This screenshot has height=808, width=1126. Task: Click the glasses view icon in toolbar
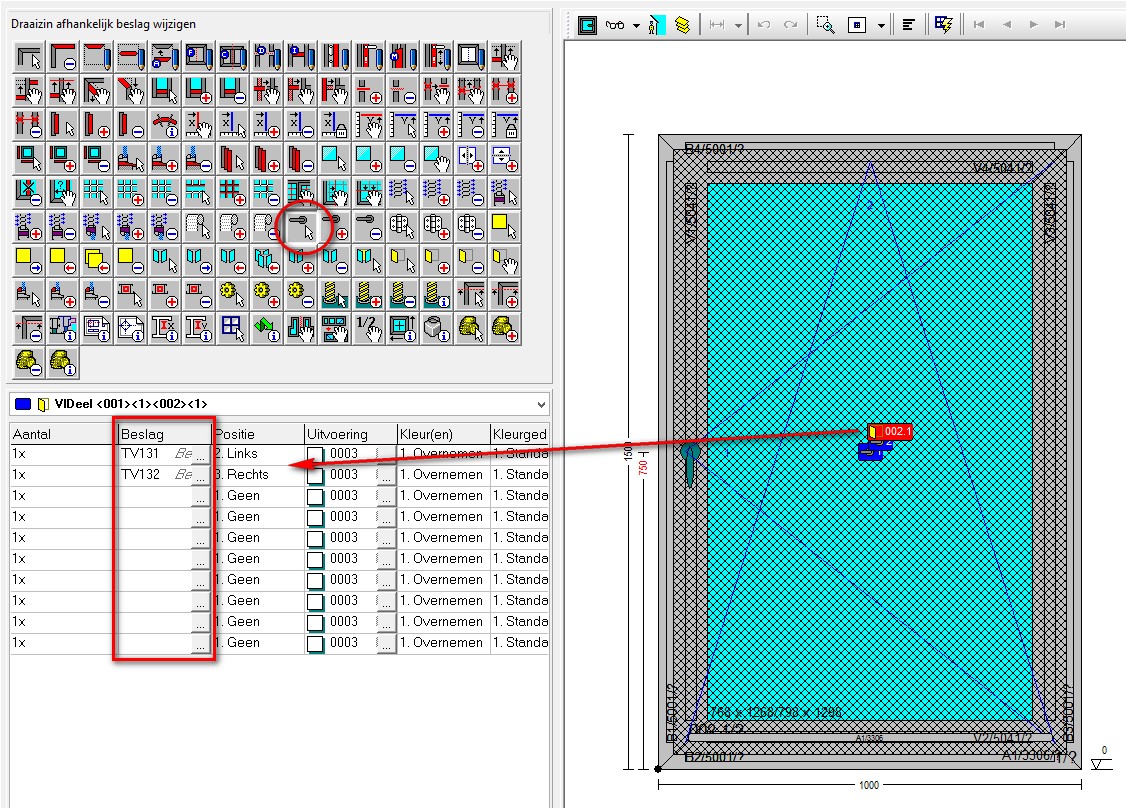click(615, 25)
